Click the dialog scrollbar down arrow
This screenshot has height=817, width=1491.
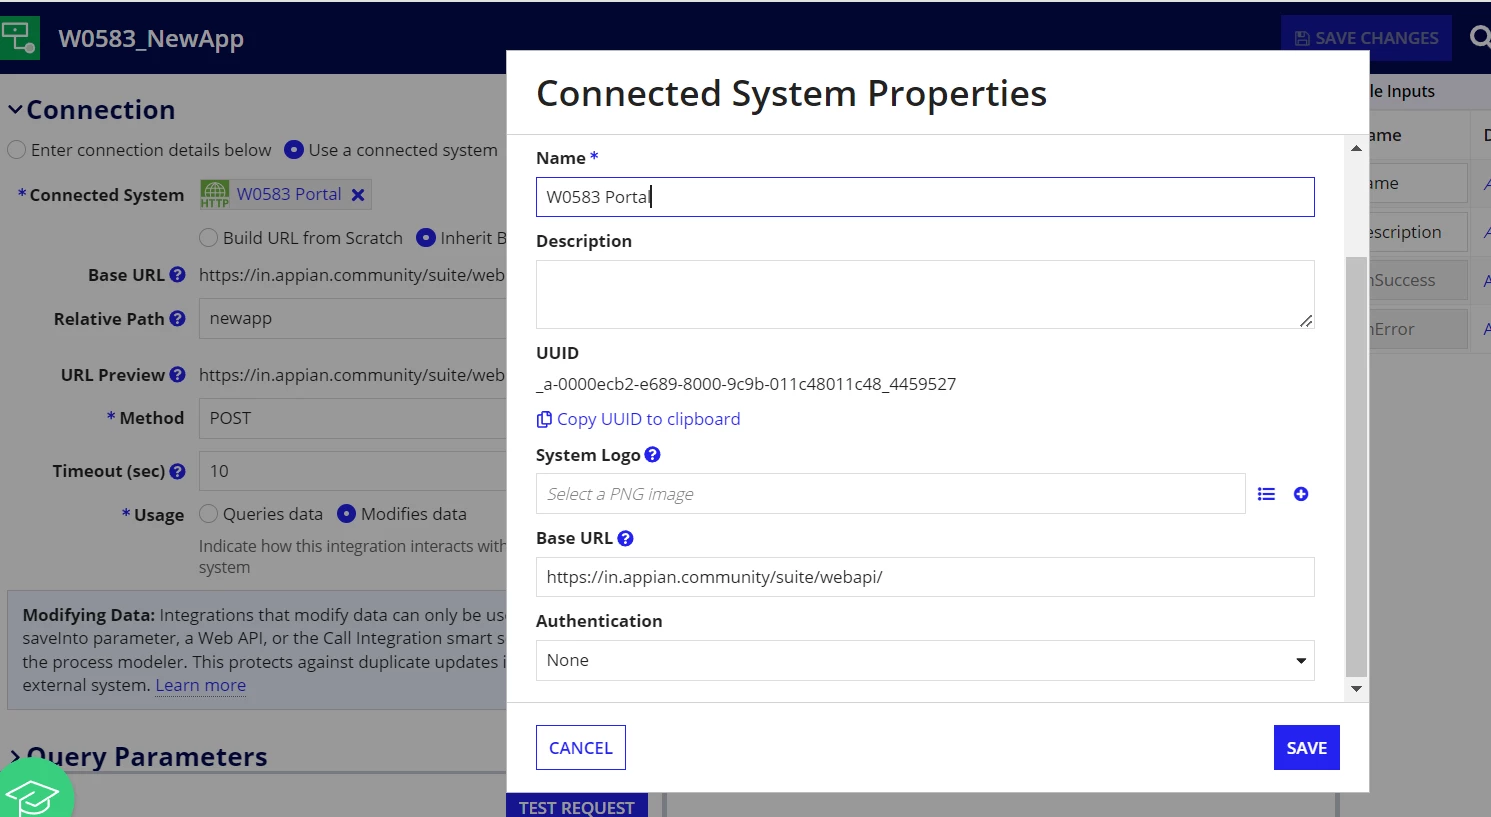[x=1356, y=688]
